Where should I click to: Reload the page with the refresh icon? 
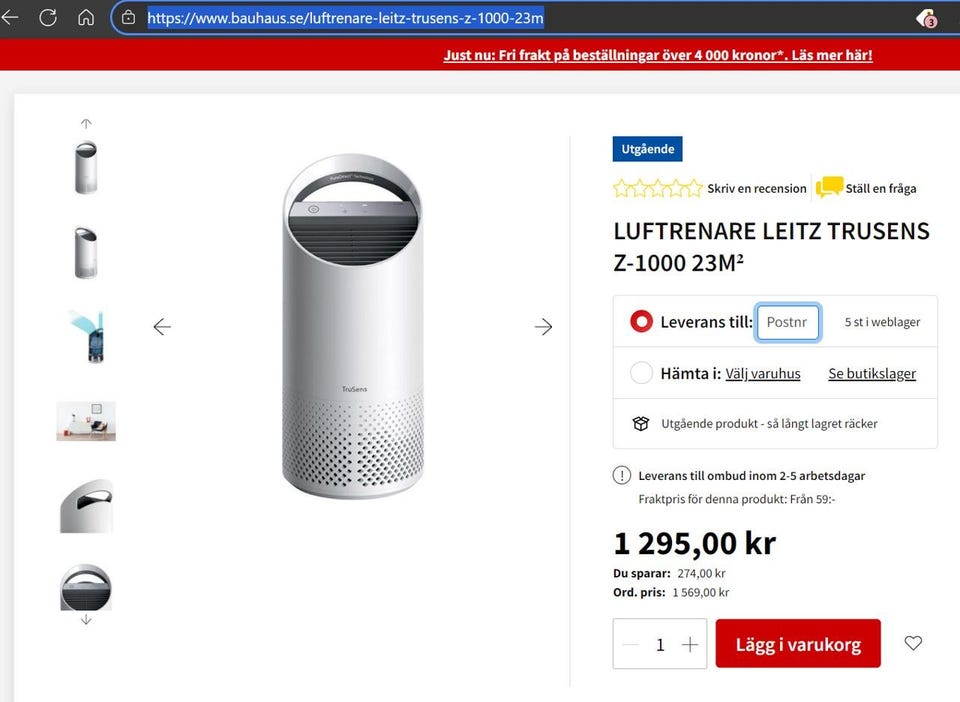coord(49,17)
